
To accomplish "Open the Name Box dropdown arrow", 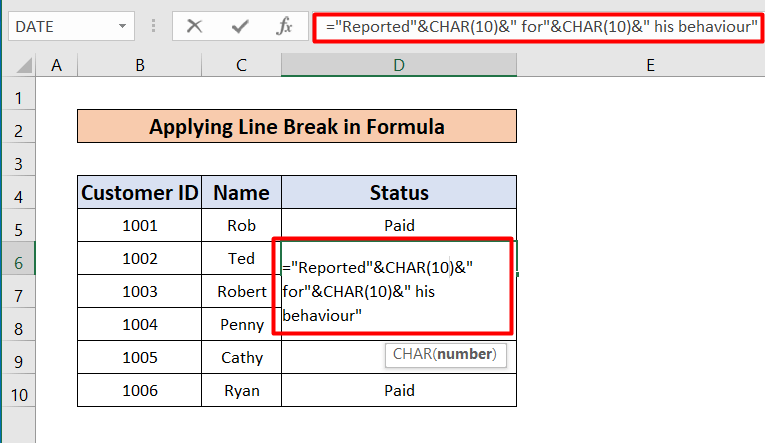I will 122,26.
